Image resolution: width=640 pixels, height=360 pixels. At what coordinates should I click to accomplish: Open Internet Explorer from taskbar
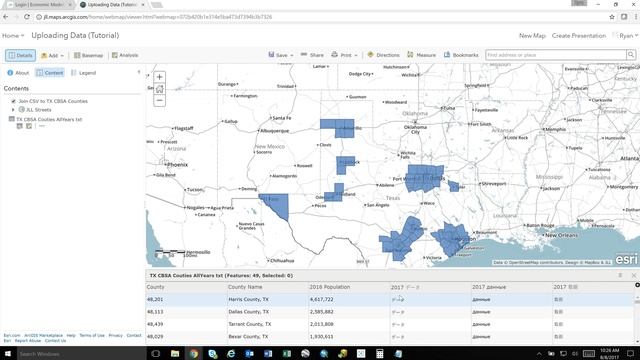(231, 353)
